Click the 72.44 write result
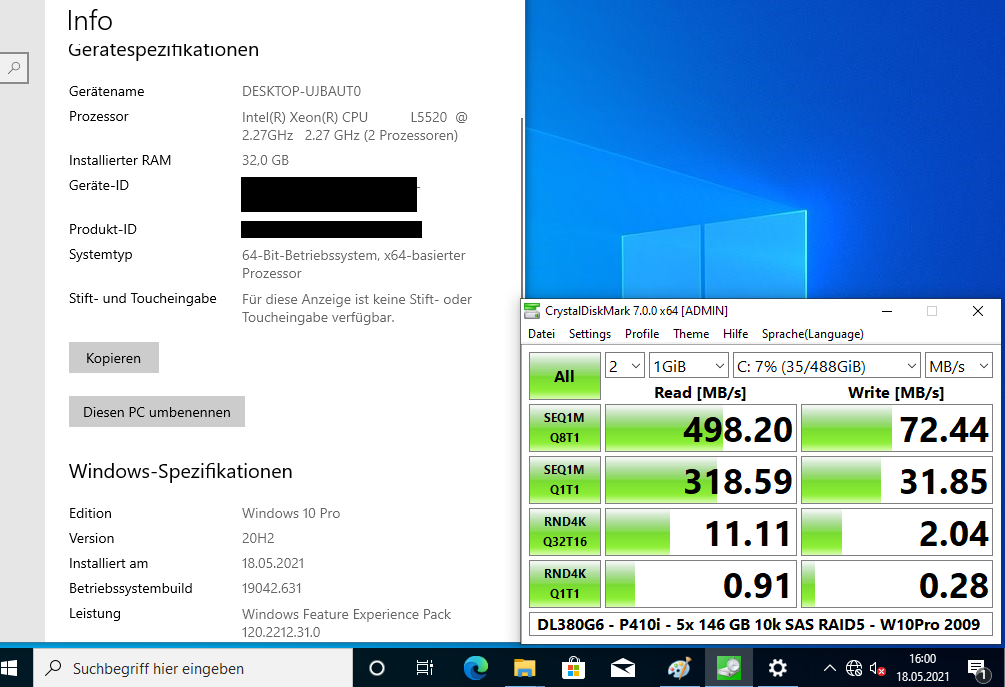Image resolution: width=1005 pixels, height=687 pixels. (897, 428)
